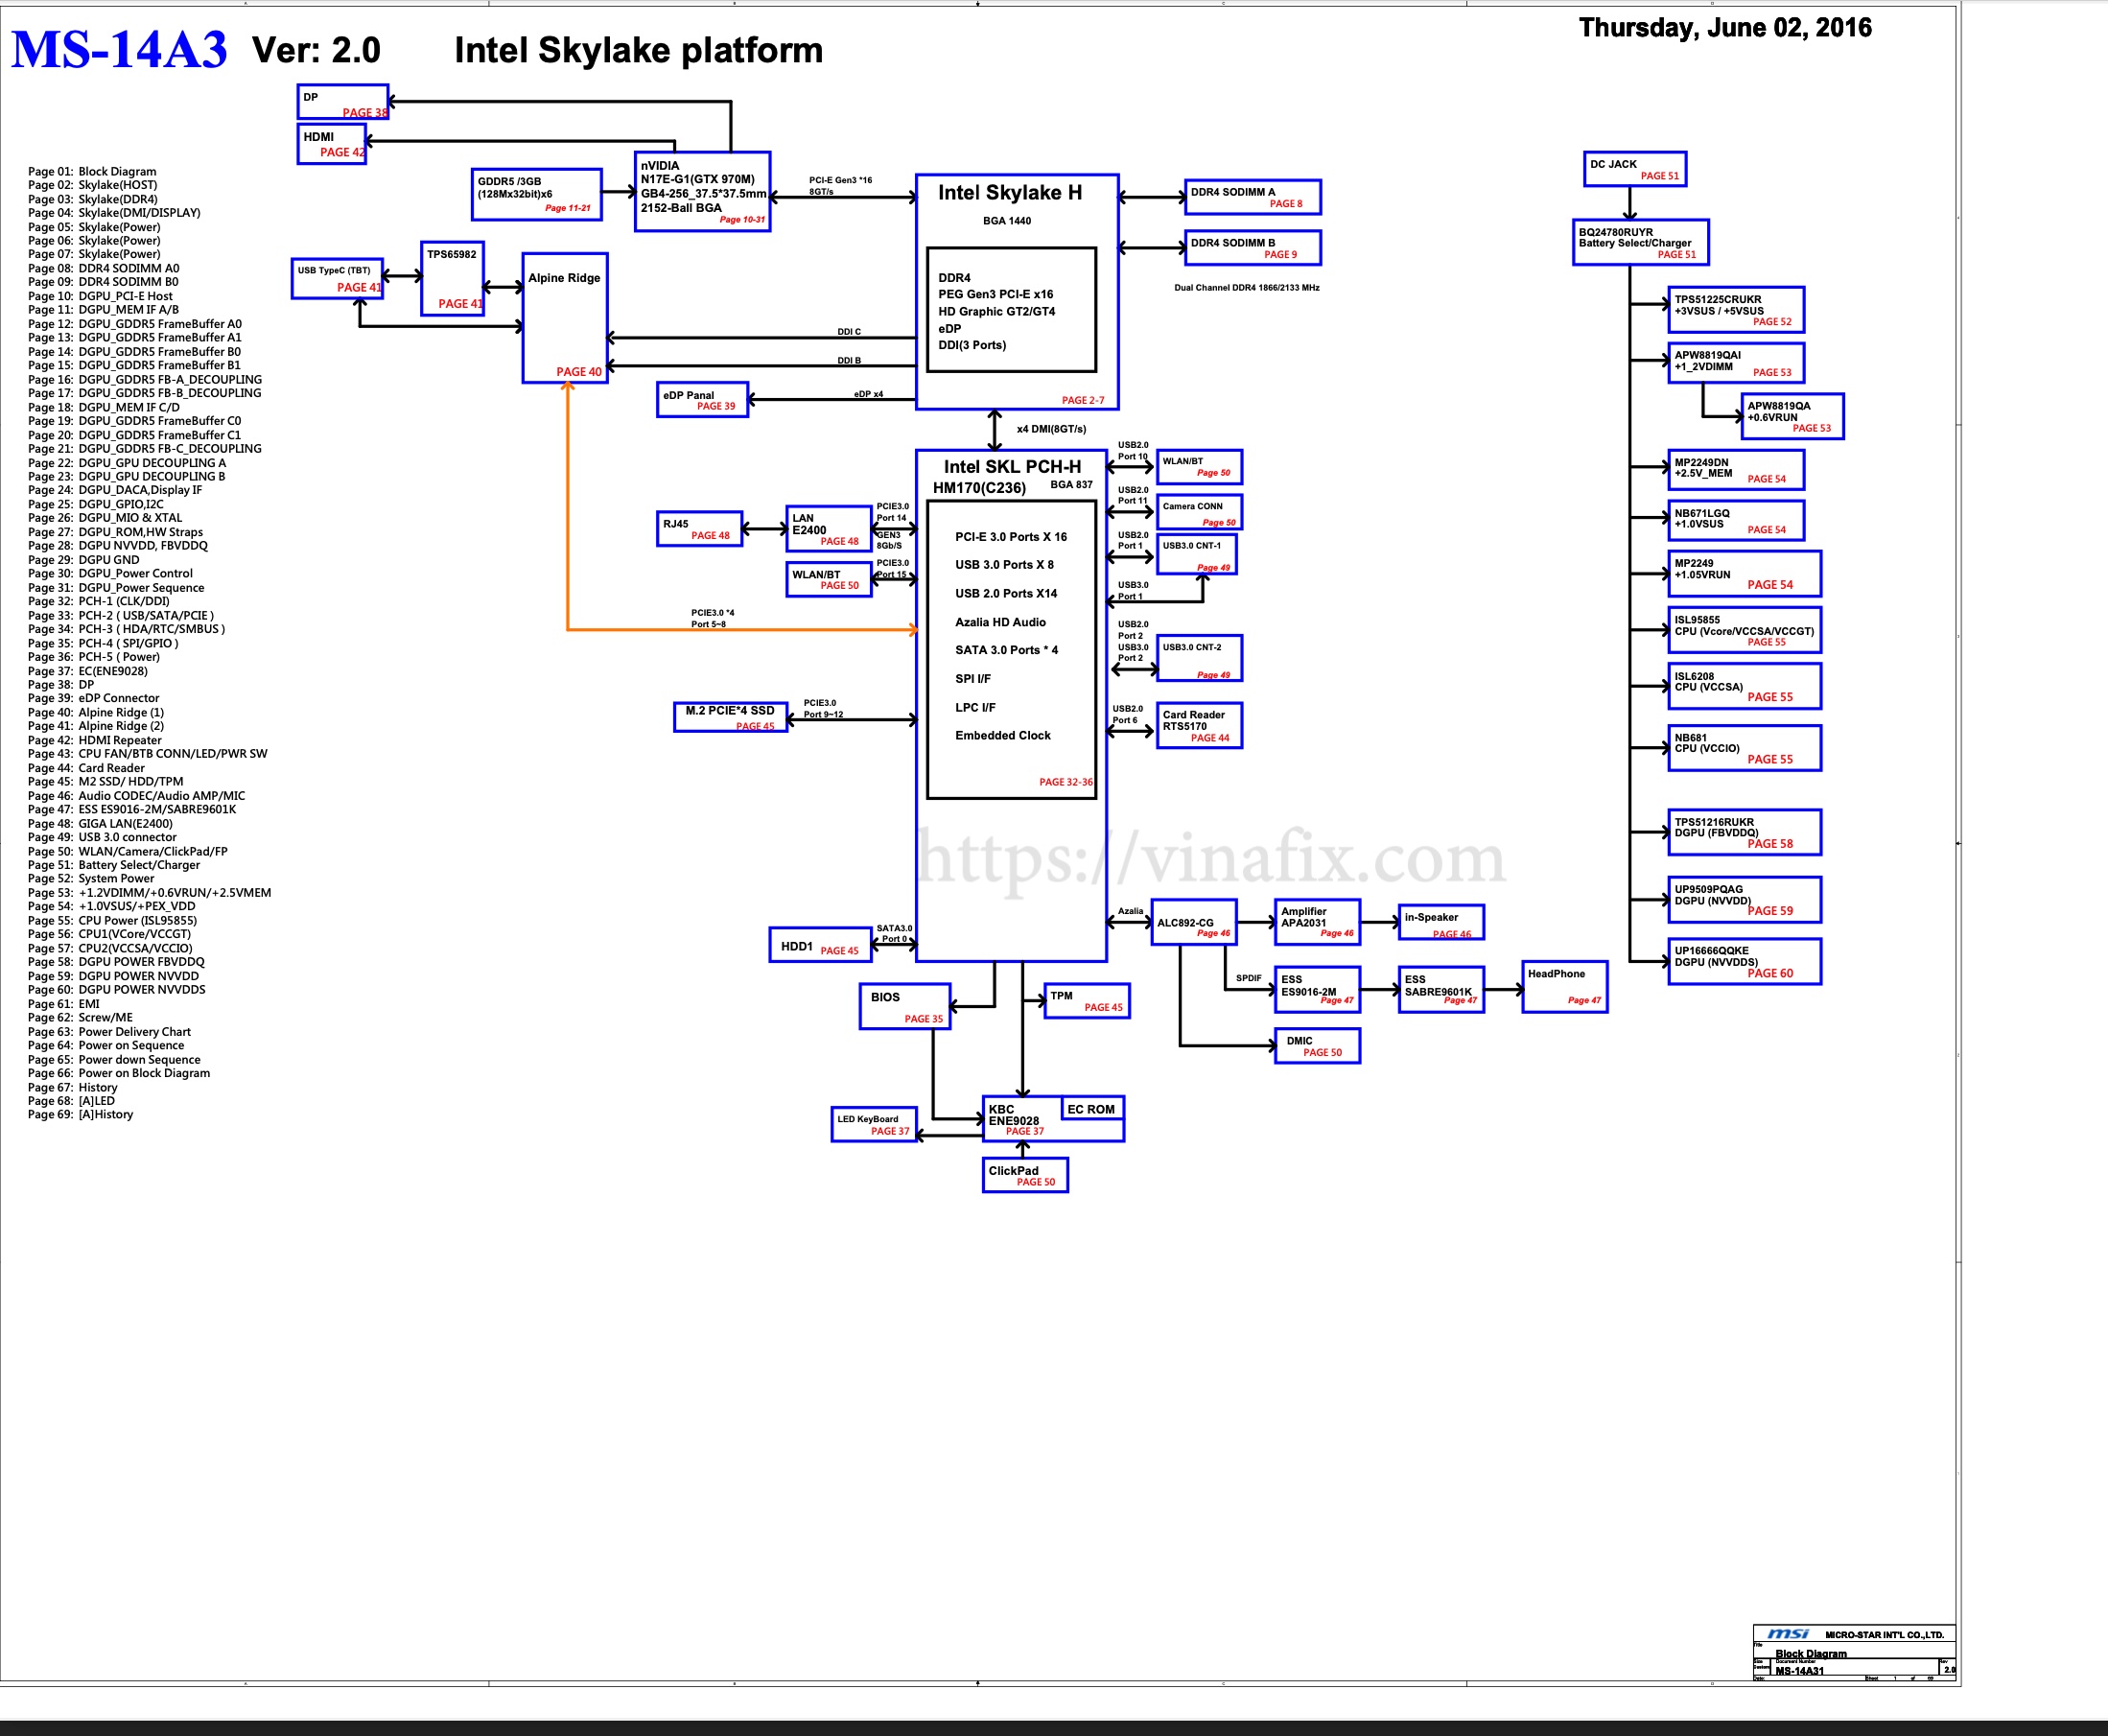Screen dimensions: 2108x1736
Task: Click the ESS ES9016-2M block
Action: (1318, 990)
